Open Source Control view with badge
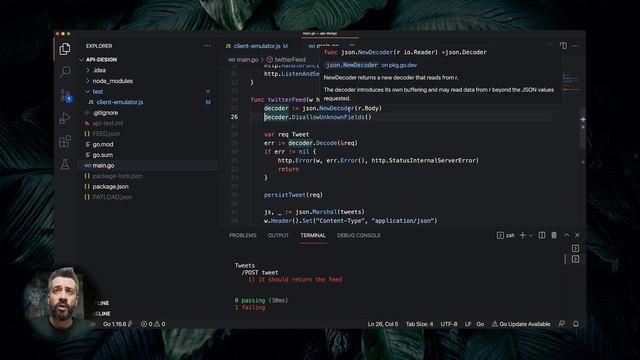Screen dimensions: 640x360 [65, 96]
